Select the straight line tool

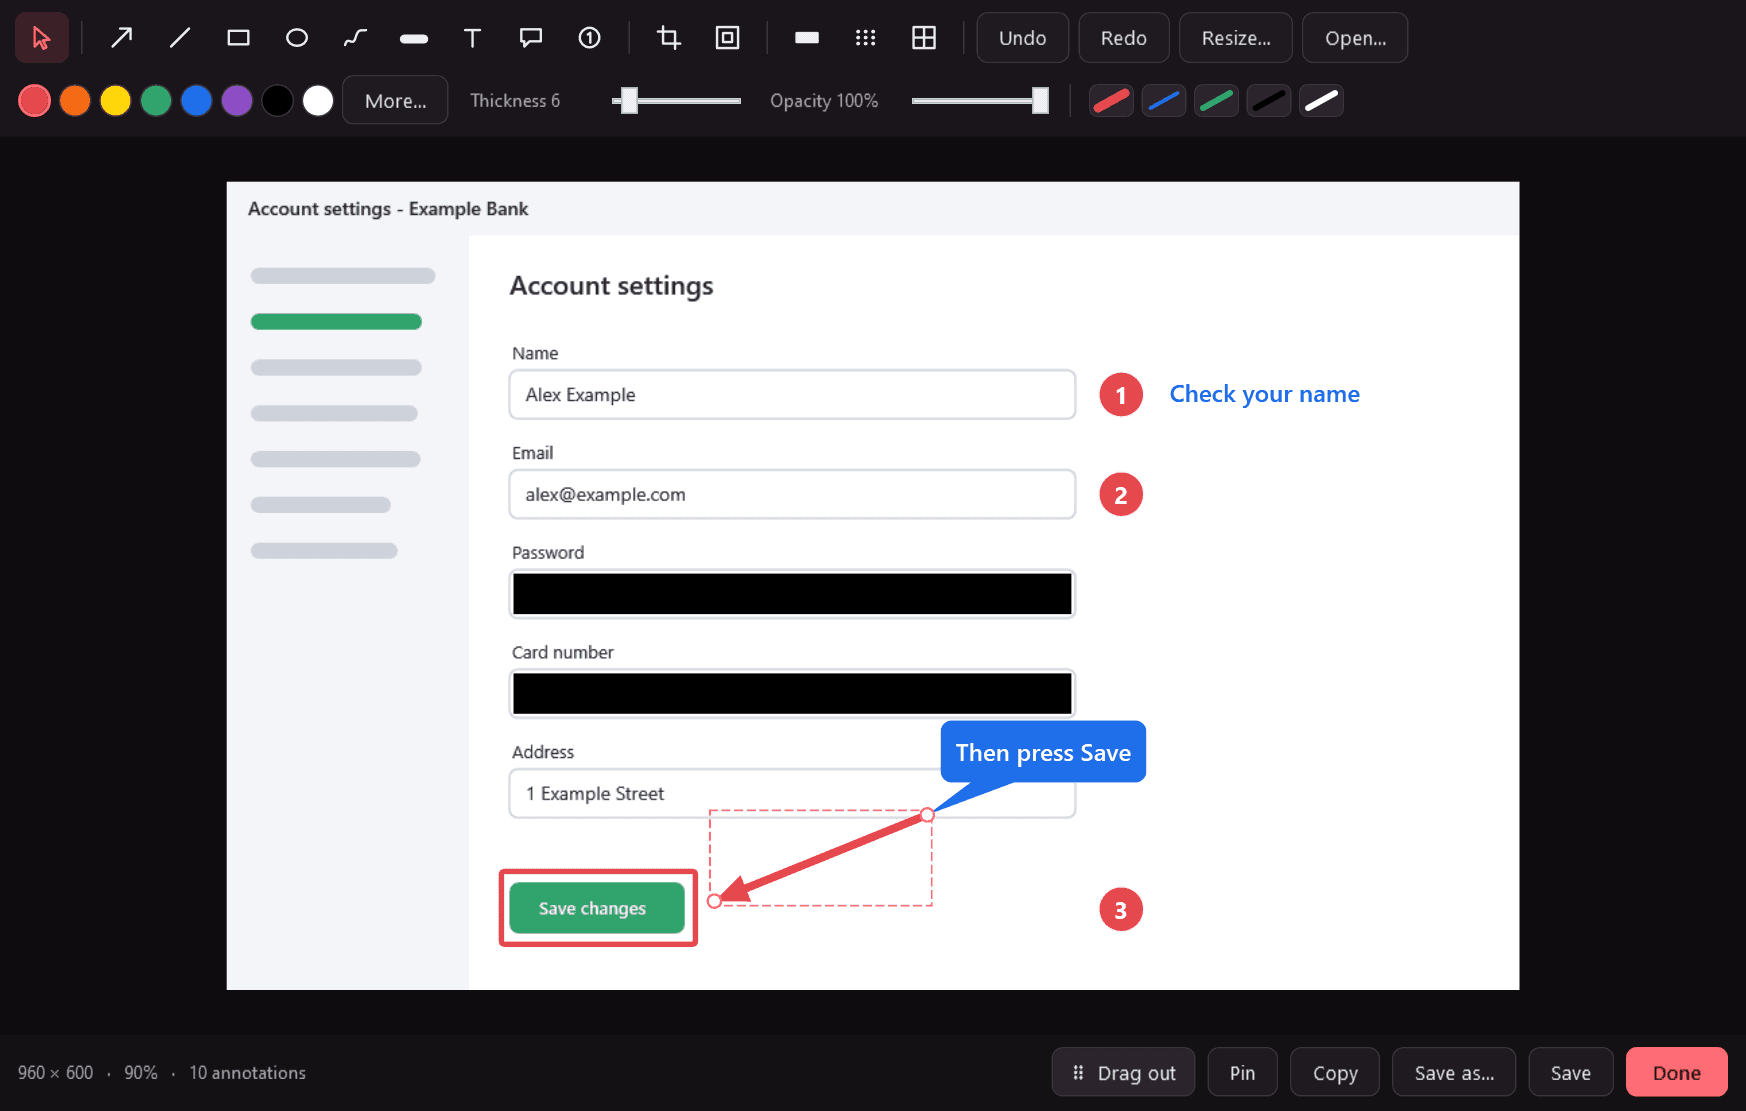coord(180,38)
